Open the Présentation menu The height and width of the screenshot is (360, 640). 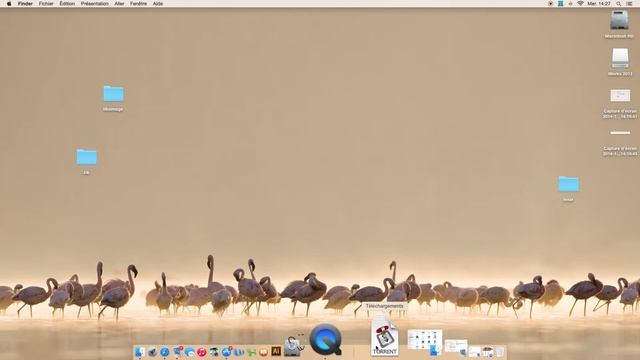95,3
